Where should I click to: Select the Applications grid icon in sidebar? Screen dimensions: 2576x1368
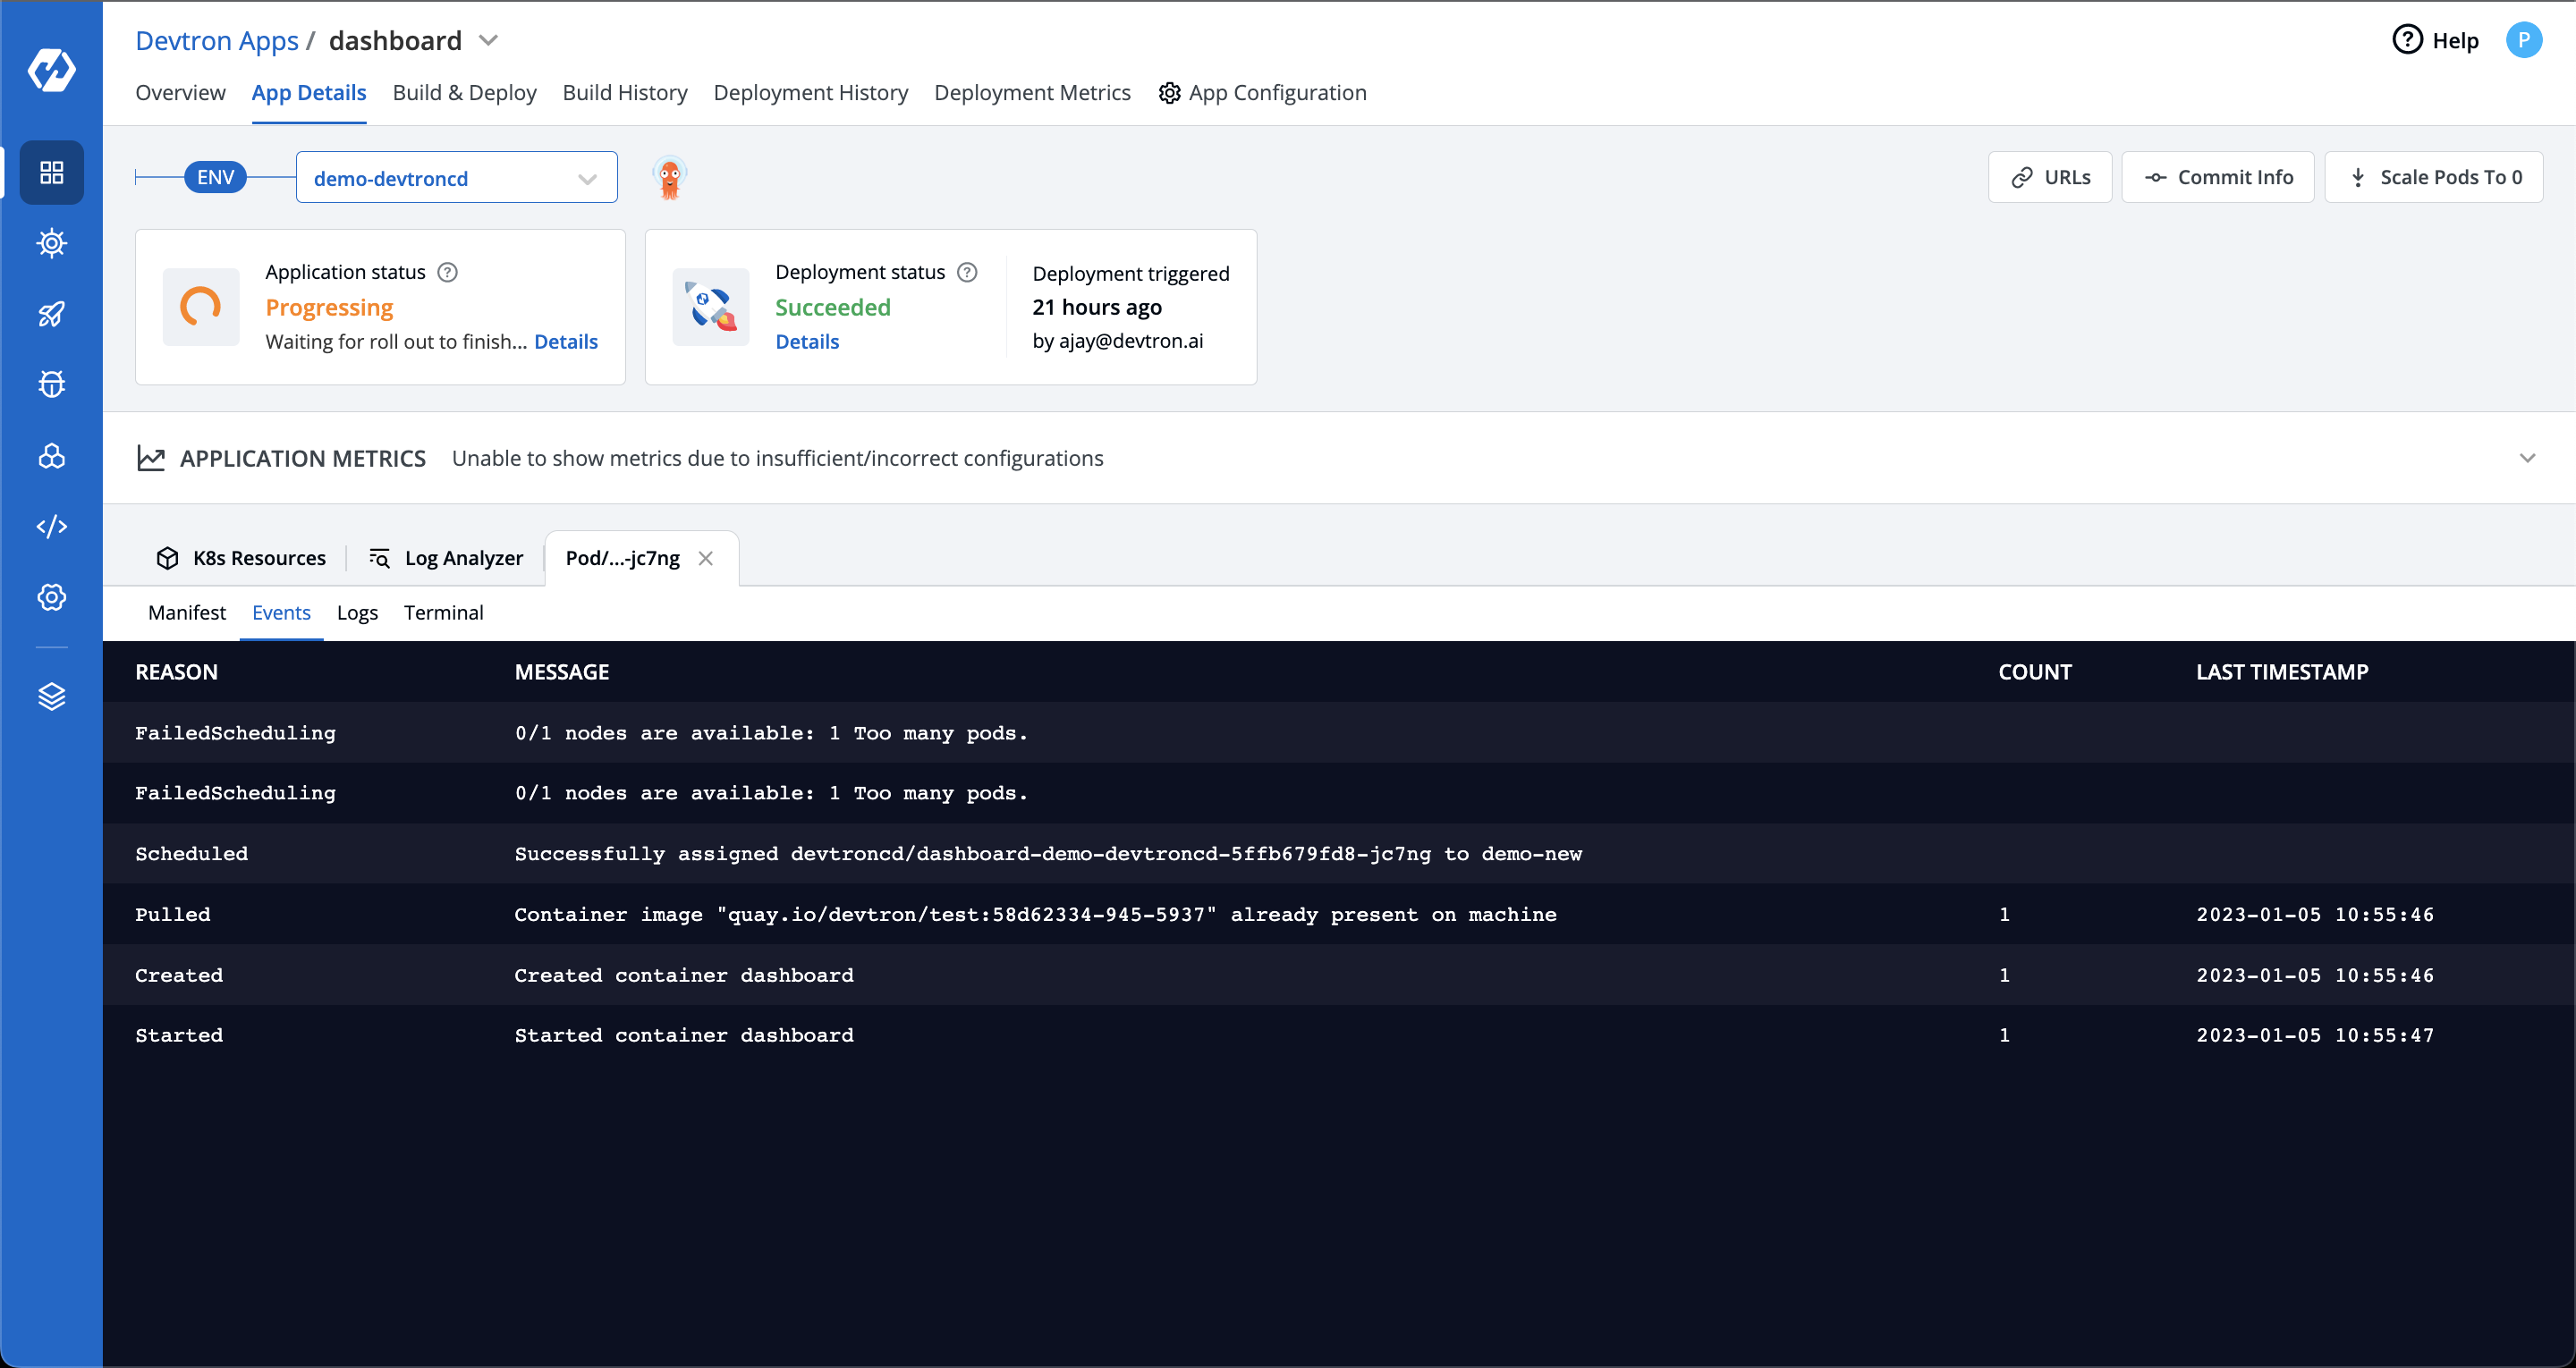coord(51,172)
